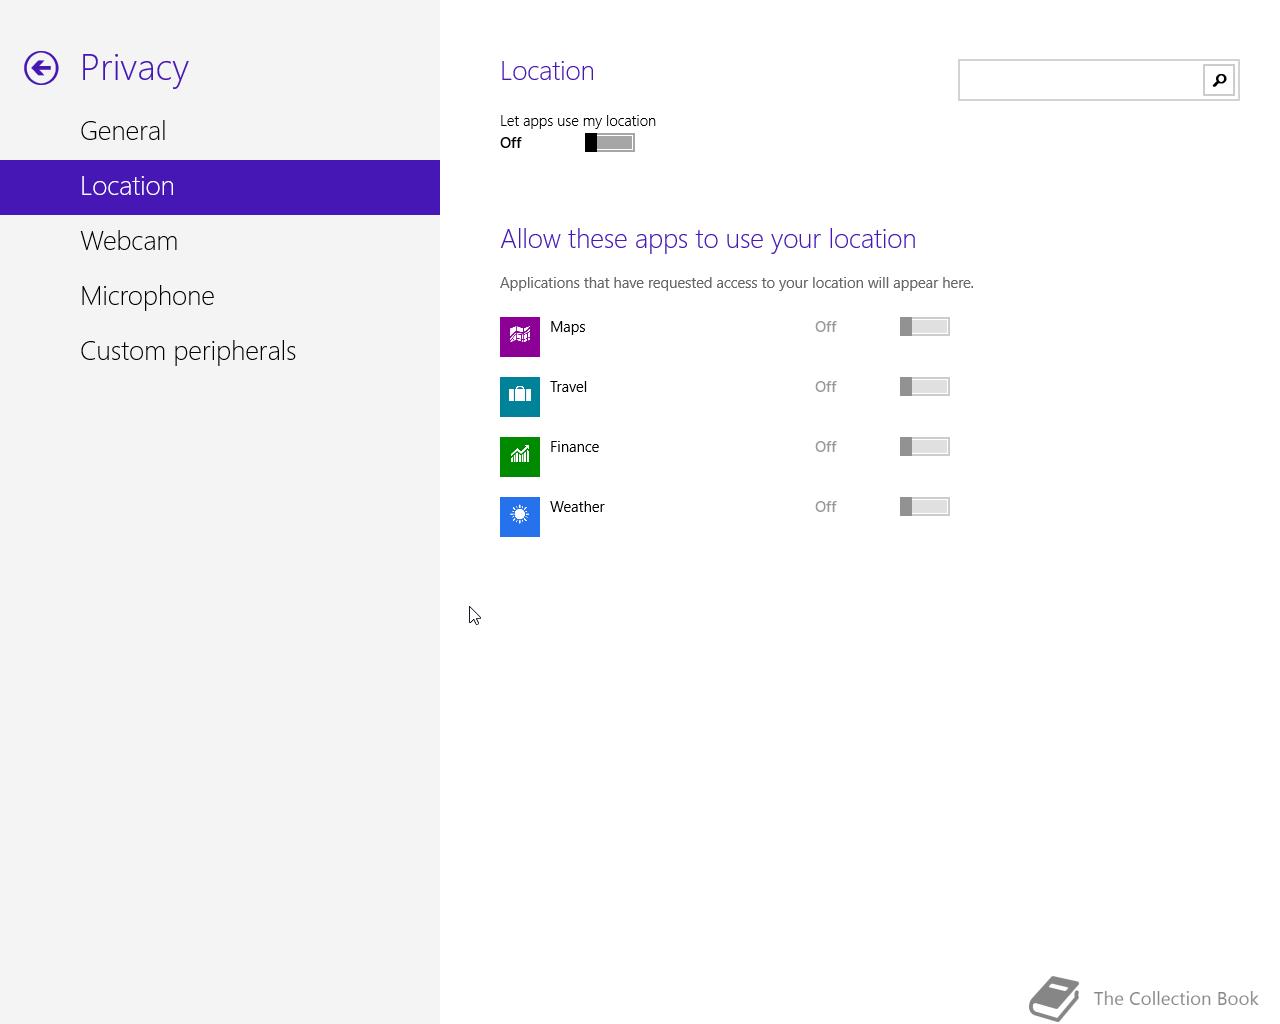Image resolution: width=1280 pixels, height=1024 pixels.
Task: Toggle location access for Travel
Action: click(925, 387)
